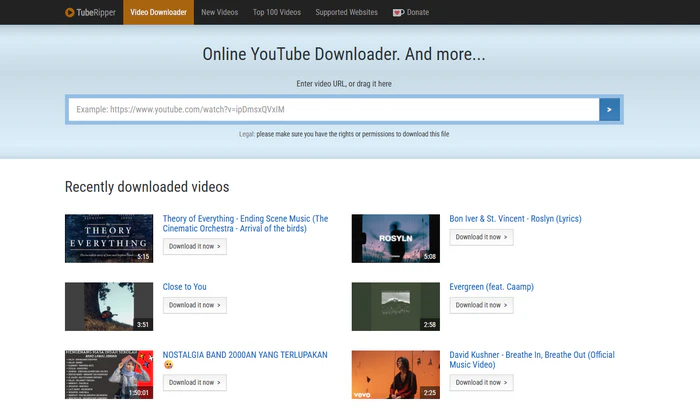
Task: Open the Supported Websites page
Action: [346, 12]
